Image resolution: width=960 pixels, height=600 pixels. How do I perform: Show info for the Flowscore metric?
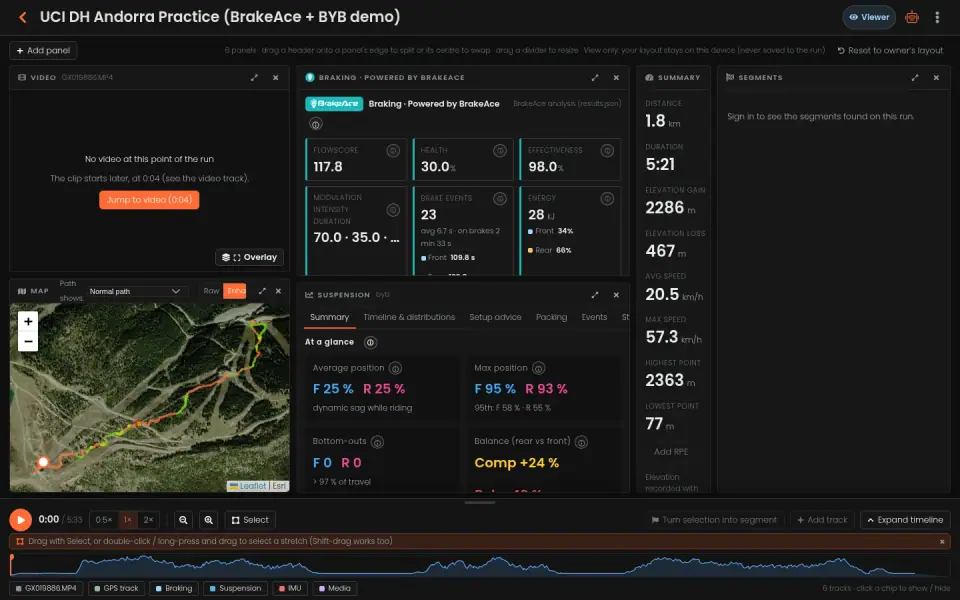tap(393, 151)
